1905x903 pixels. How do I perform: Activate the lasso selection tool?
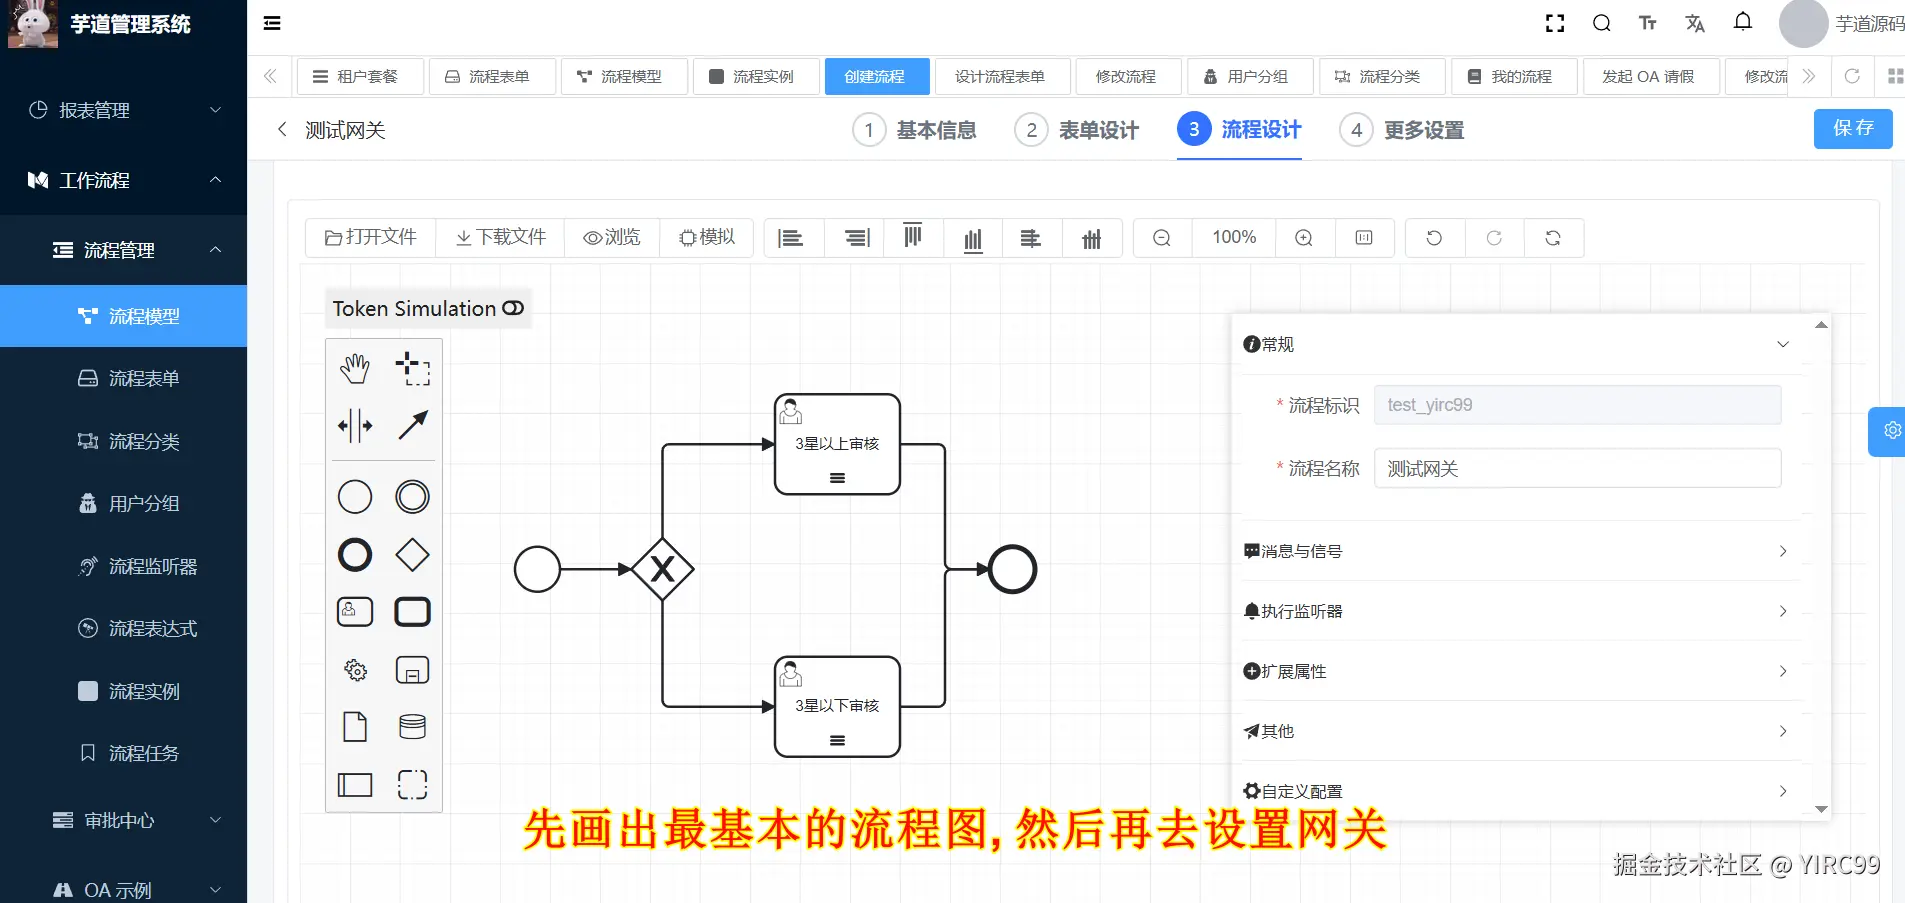click(412, 367)
